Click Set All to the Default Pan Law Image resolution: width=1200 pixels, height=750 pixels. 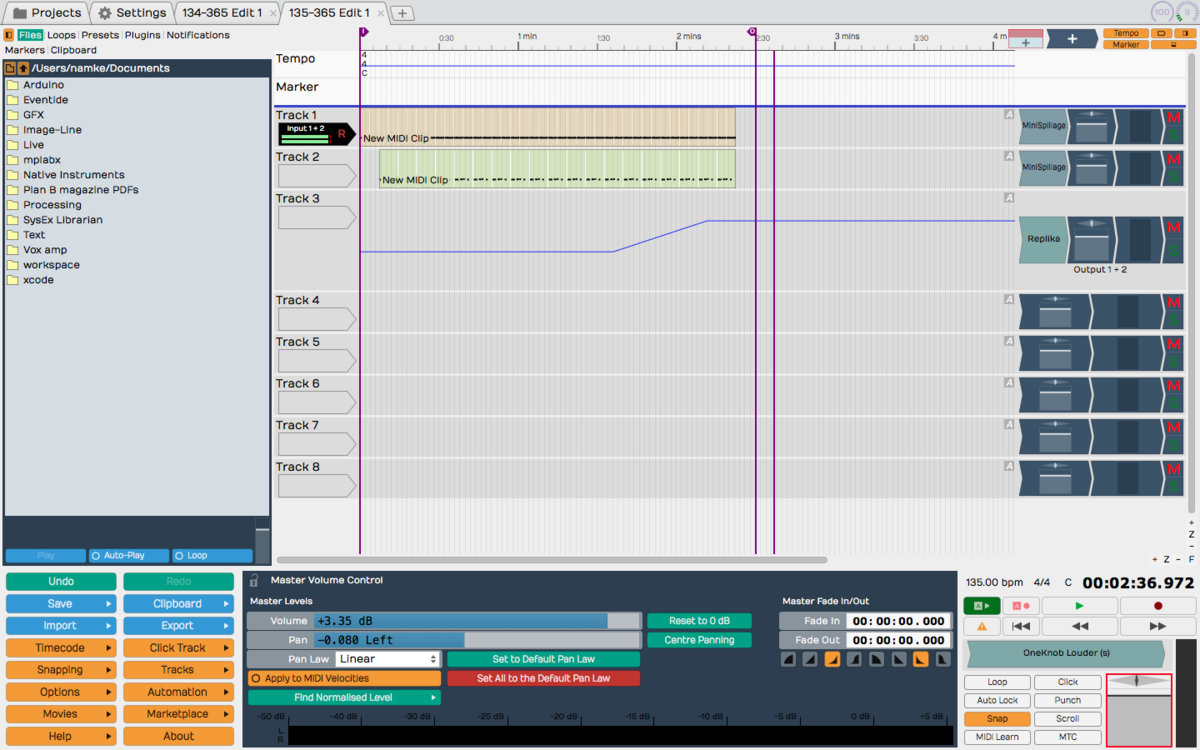[543, 678]
